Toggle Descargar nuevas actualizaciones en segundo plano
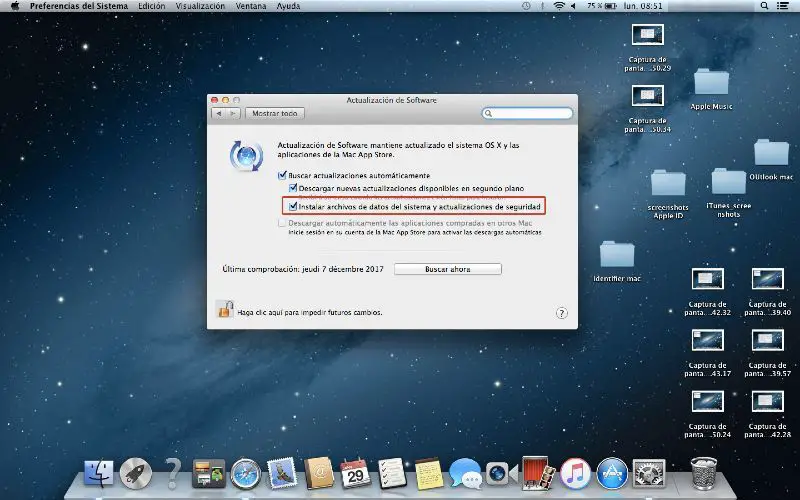Image resolution: width=800 pixels, height=500 pixels. coord(293,188)
